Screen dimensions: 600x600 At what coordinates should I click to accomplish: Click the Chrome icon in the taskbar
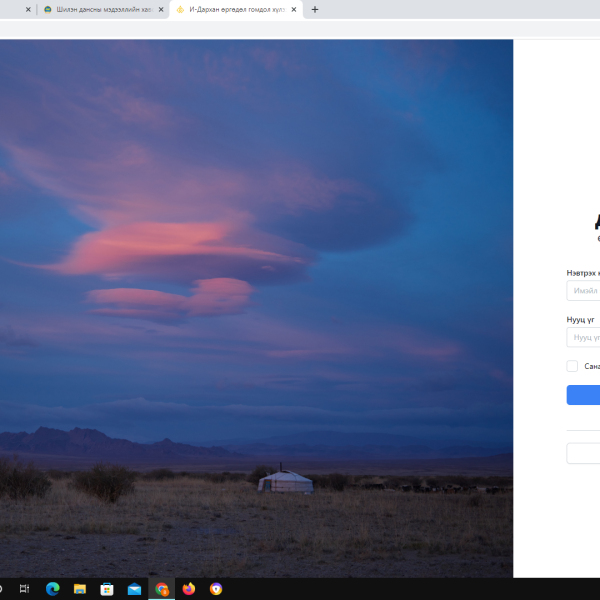click(162, 589)
